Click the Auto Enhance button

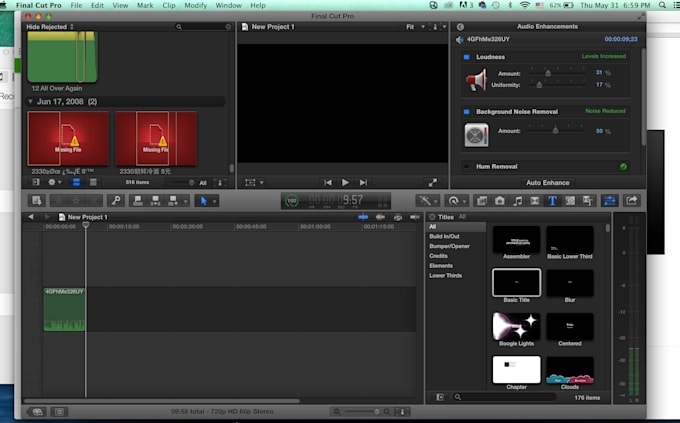pyautogui.click(x=546, y=183)
